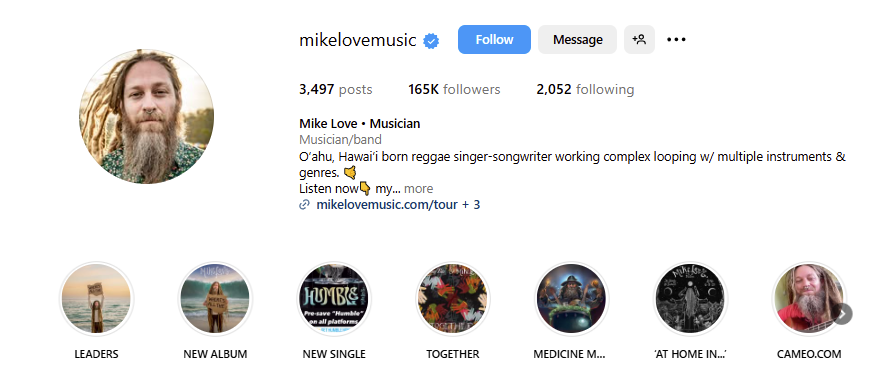Visit the mikelovemusic.com/tour link
This screenshot has height=384, width=872.
(387, 205)
